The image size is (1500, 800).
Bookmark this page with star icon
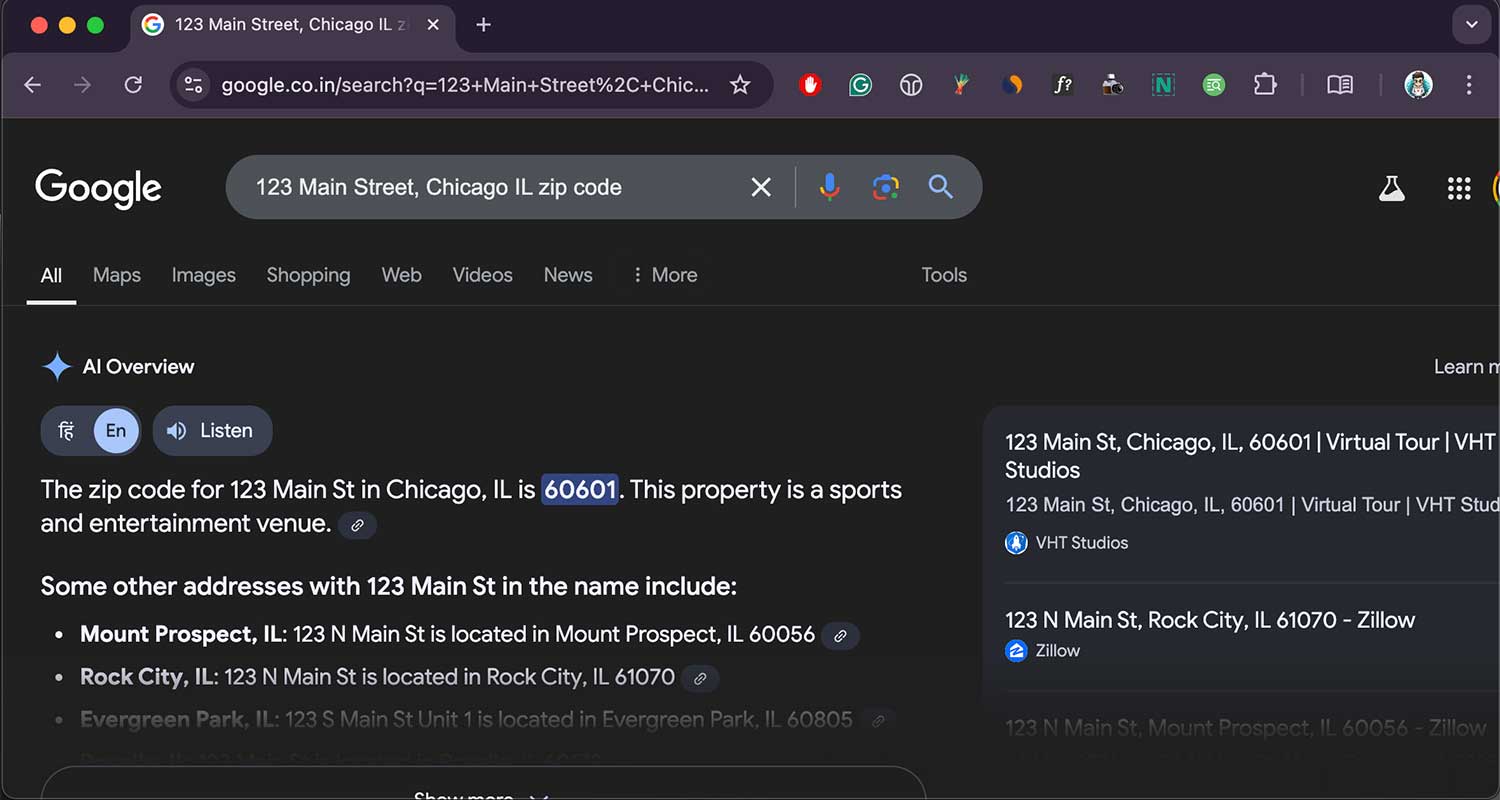click(740, 85)
